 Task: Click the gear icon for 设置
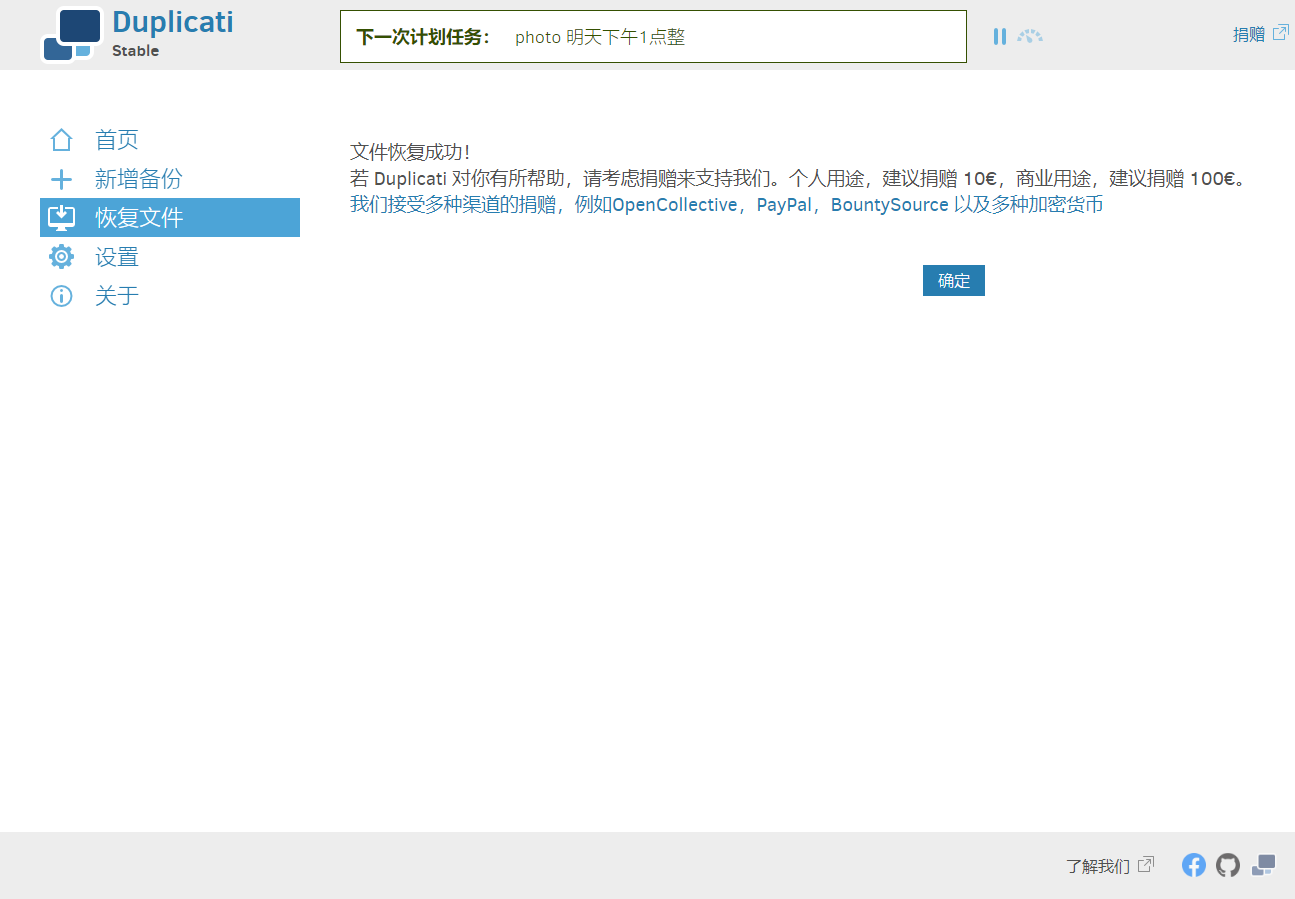pyautogui.click(x=61, y=257)
